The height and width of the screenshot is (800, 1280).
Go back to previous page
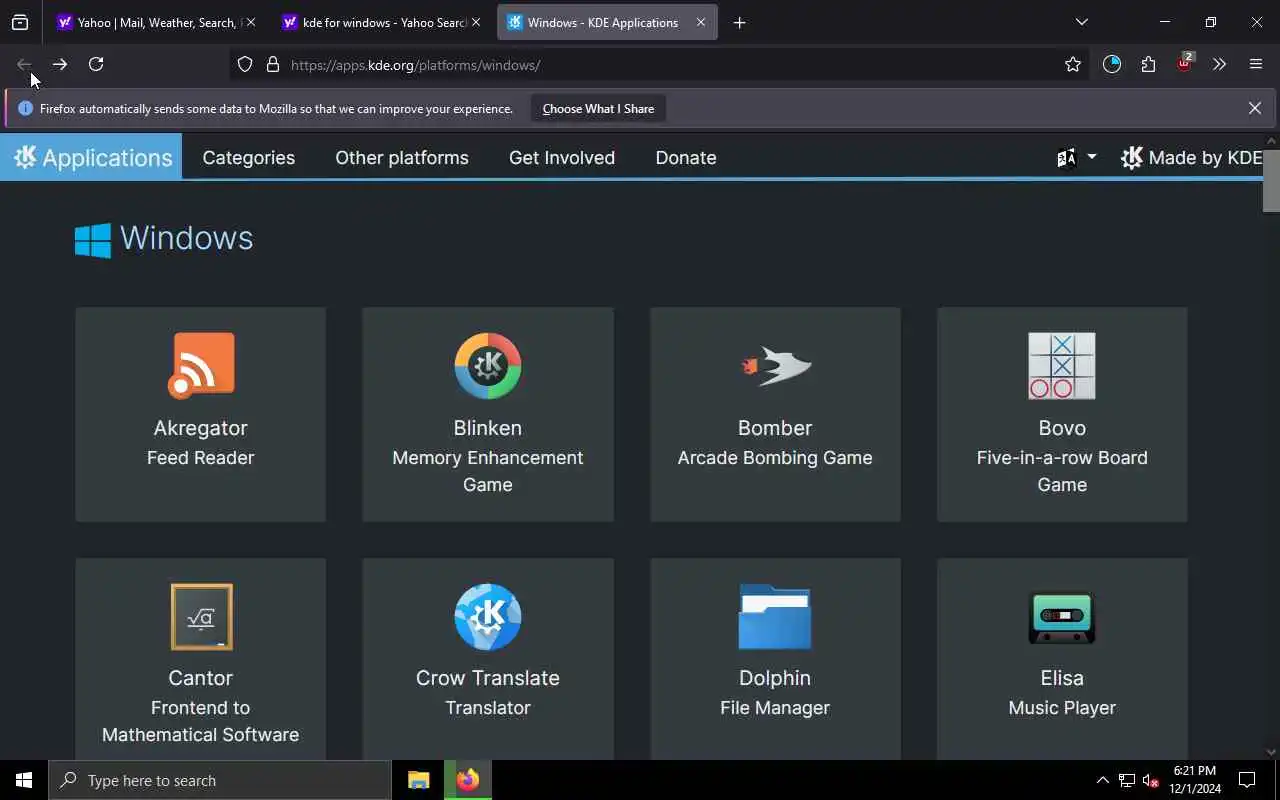pyautogui.click(x=24, y=64)
